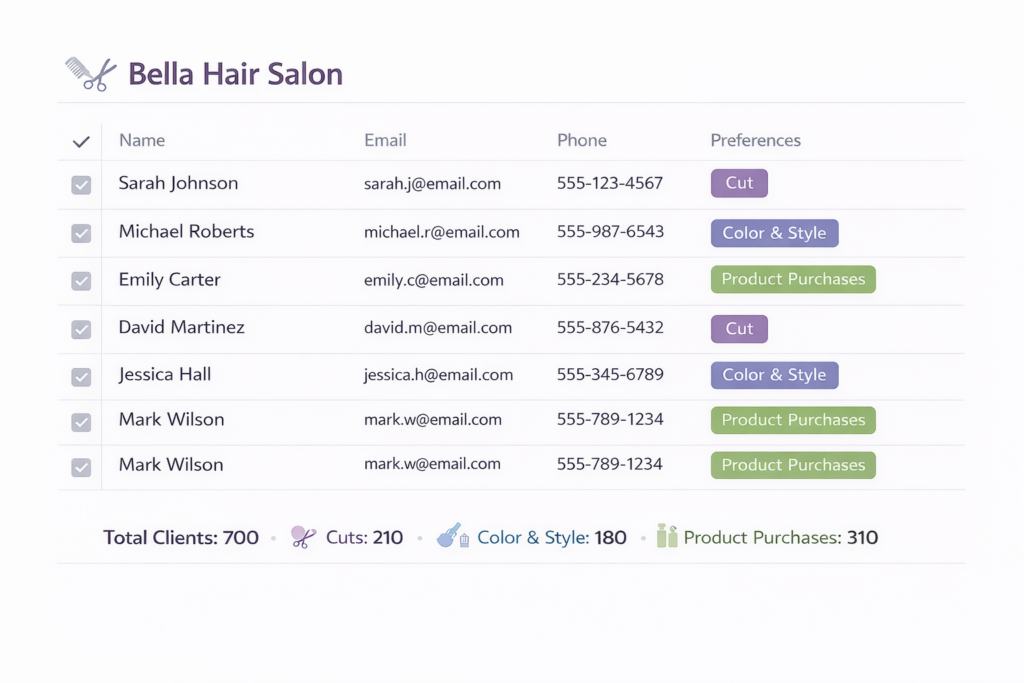This screenshot has width=1024, height=683.
Task: Click the scissors icon beside Cuts total
Action: click(x=302, y=537)
